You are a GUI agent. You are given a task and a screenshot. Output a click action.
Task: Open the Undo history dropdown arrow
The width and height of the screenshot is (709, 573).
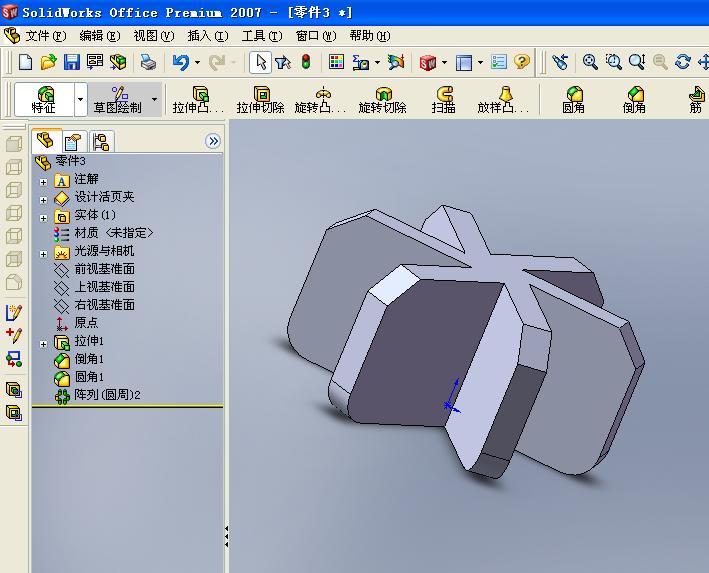click(198, 62)
